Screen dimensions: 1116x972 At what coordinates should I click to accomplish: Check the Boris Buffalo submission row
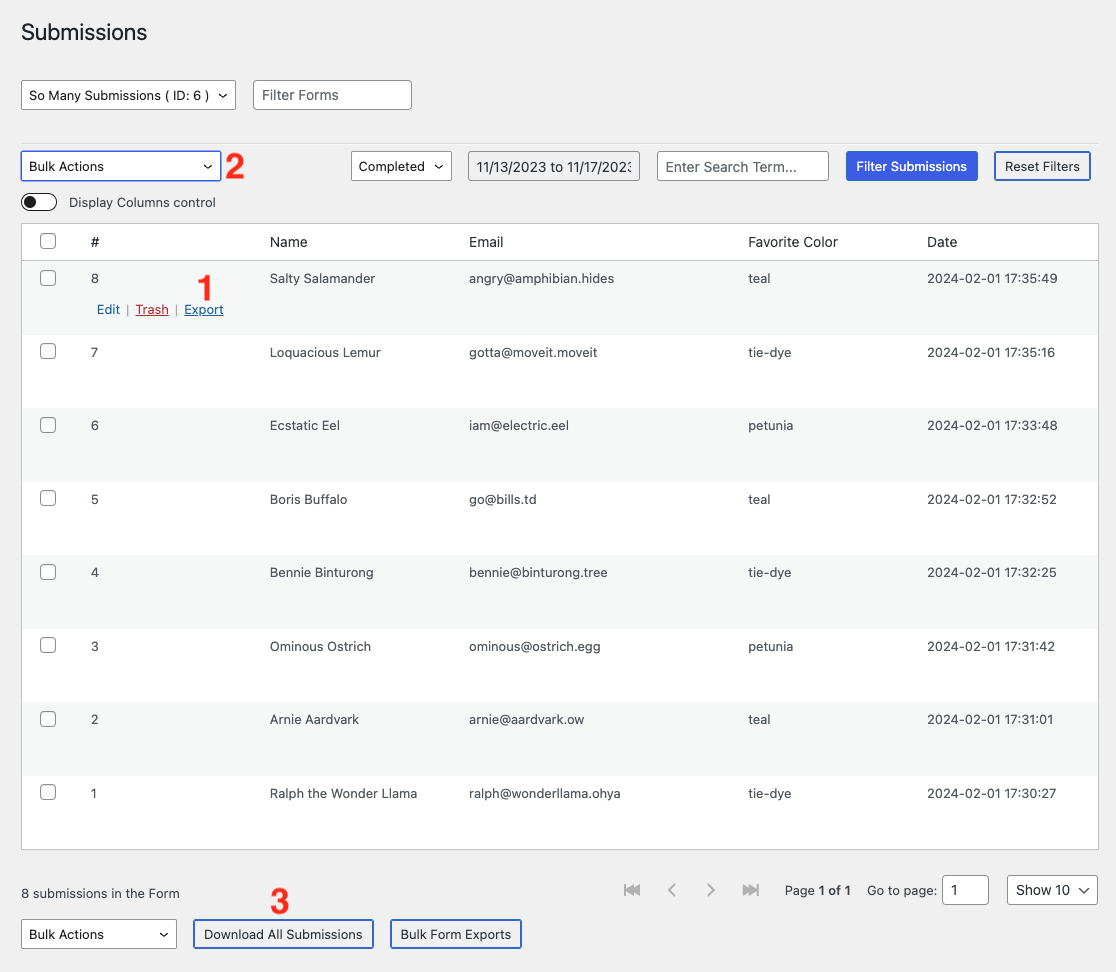tap(48, 498)
